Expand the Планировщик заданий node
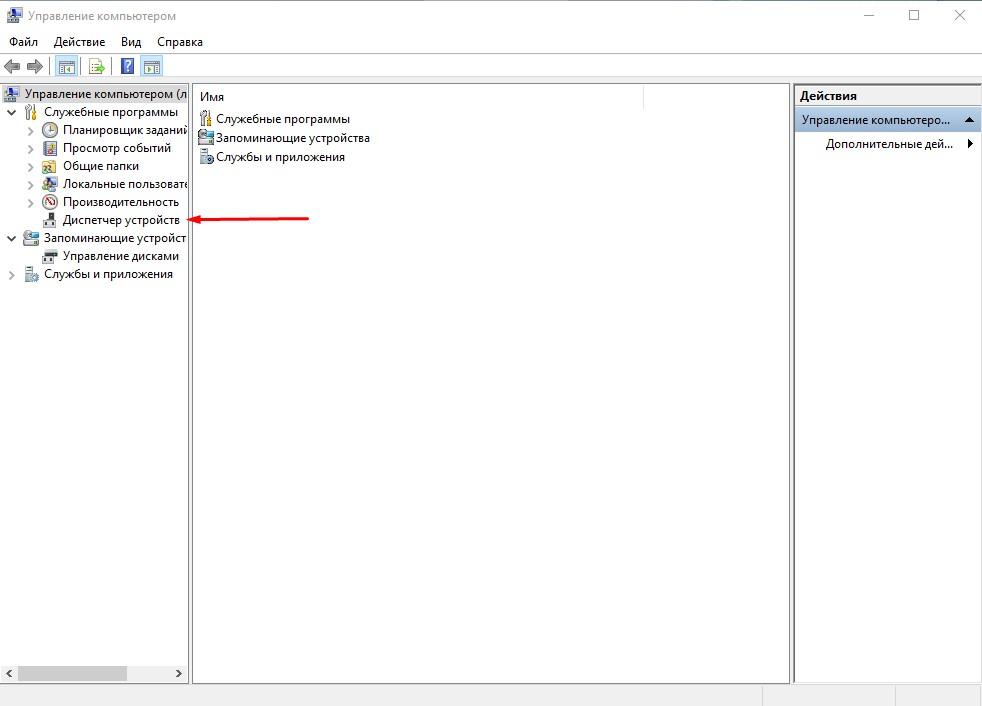 pyautogui.click(x=30, y=131)
